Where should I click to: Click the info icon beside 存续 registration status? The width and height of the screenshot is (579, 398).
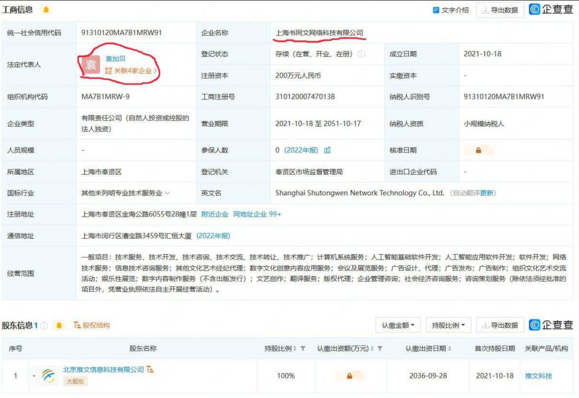pyautogui.click(x=362, y=54)
